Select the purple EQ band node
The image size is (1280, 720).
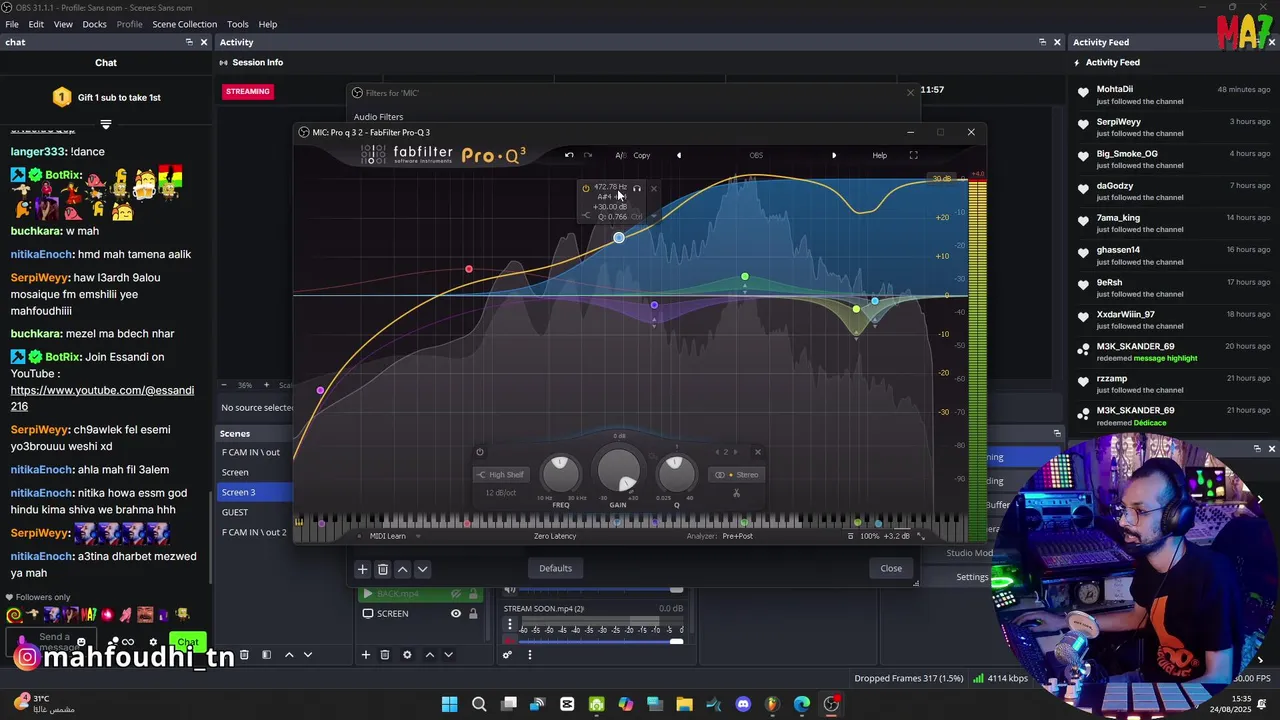pyautogui.click(x=654, y=305)
